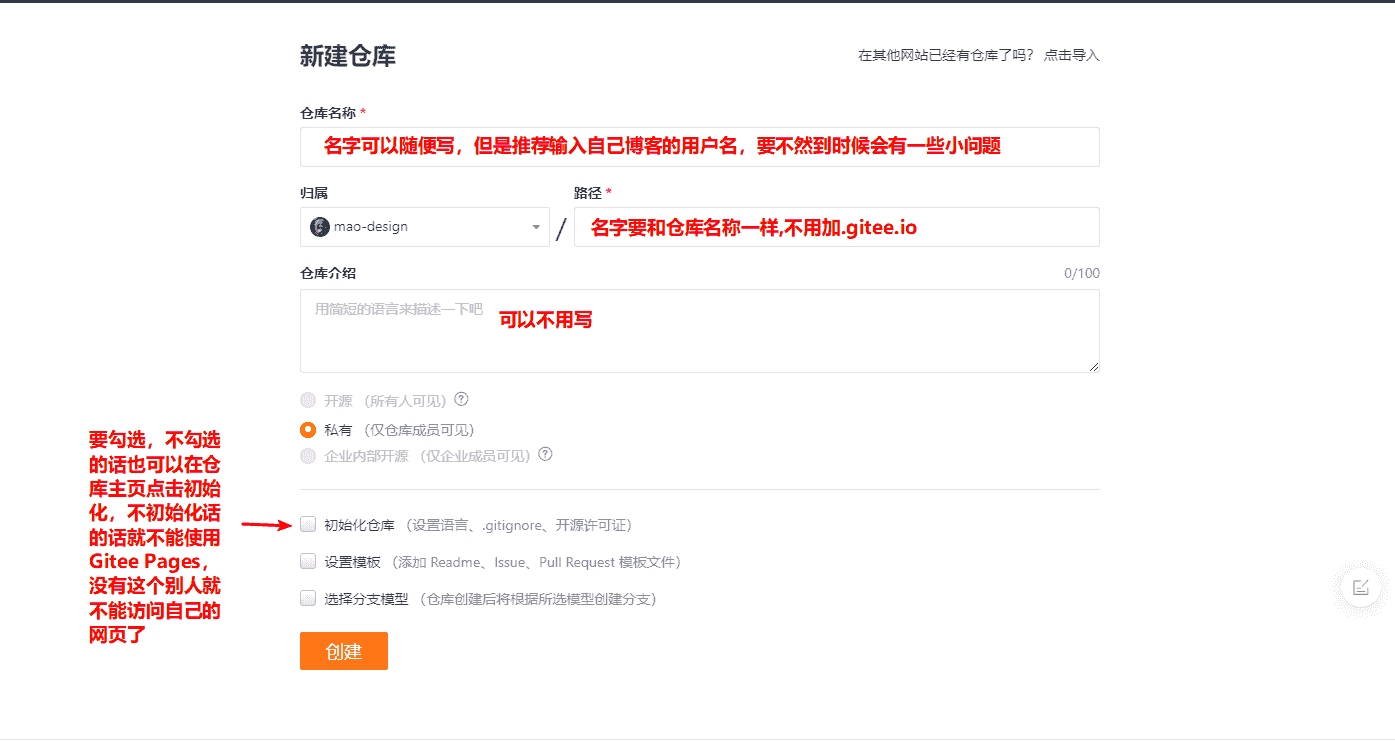Click the help icon beside 开源

pyautogui.click(x=461, y=399)
